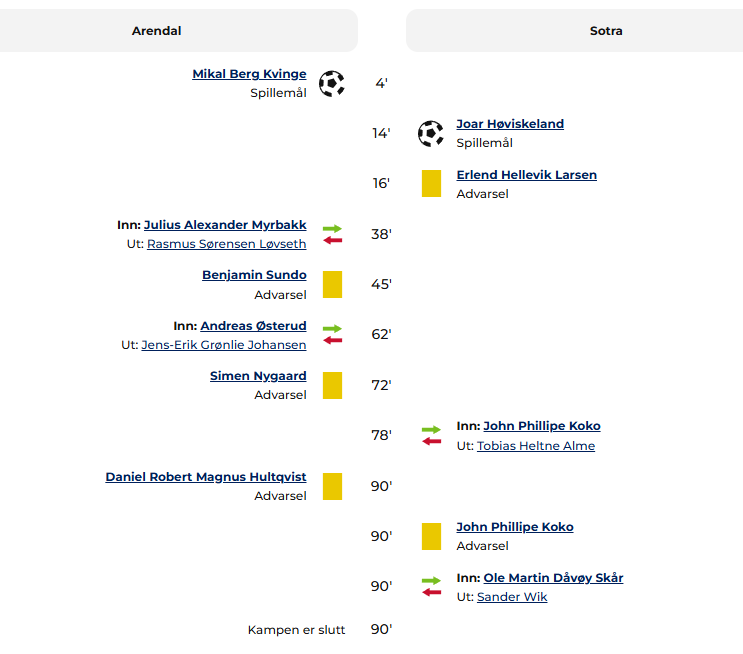This screenshot has width=743, height=654.
Task: Click substitution arrows beside Ole Martin Dåvøy Skår
Action: [431, 586]
